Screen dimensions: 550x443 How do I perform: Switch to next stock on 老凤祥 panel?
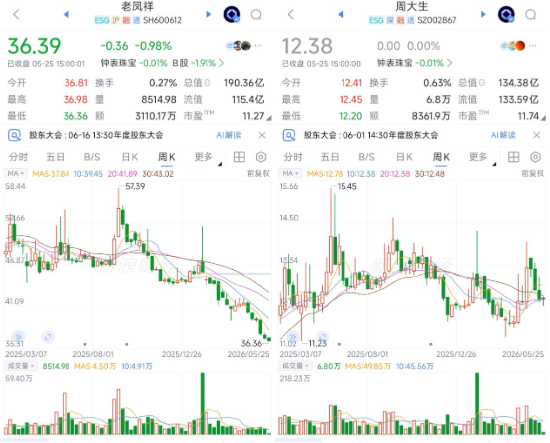click(x=209, y=14)
